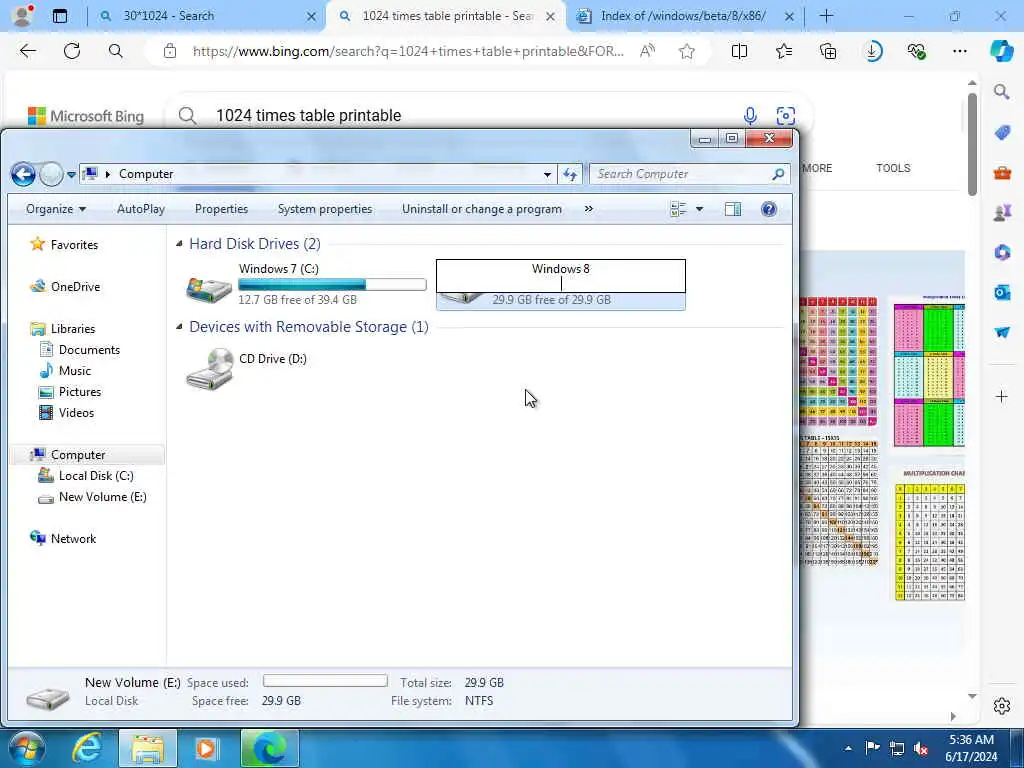Open Windows Media Player from taskbar

[x=206, y=748]
